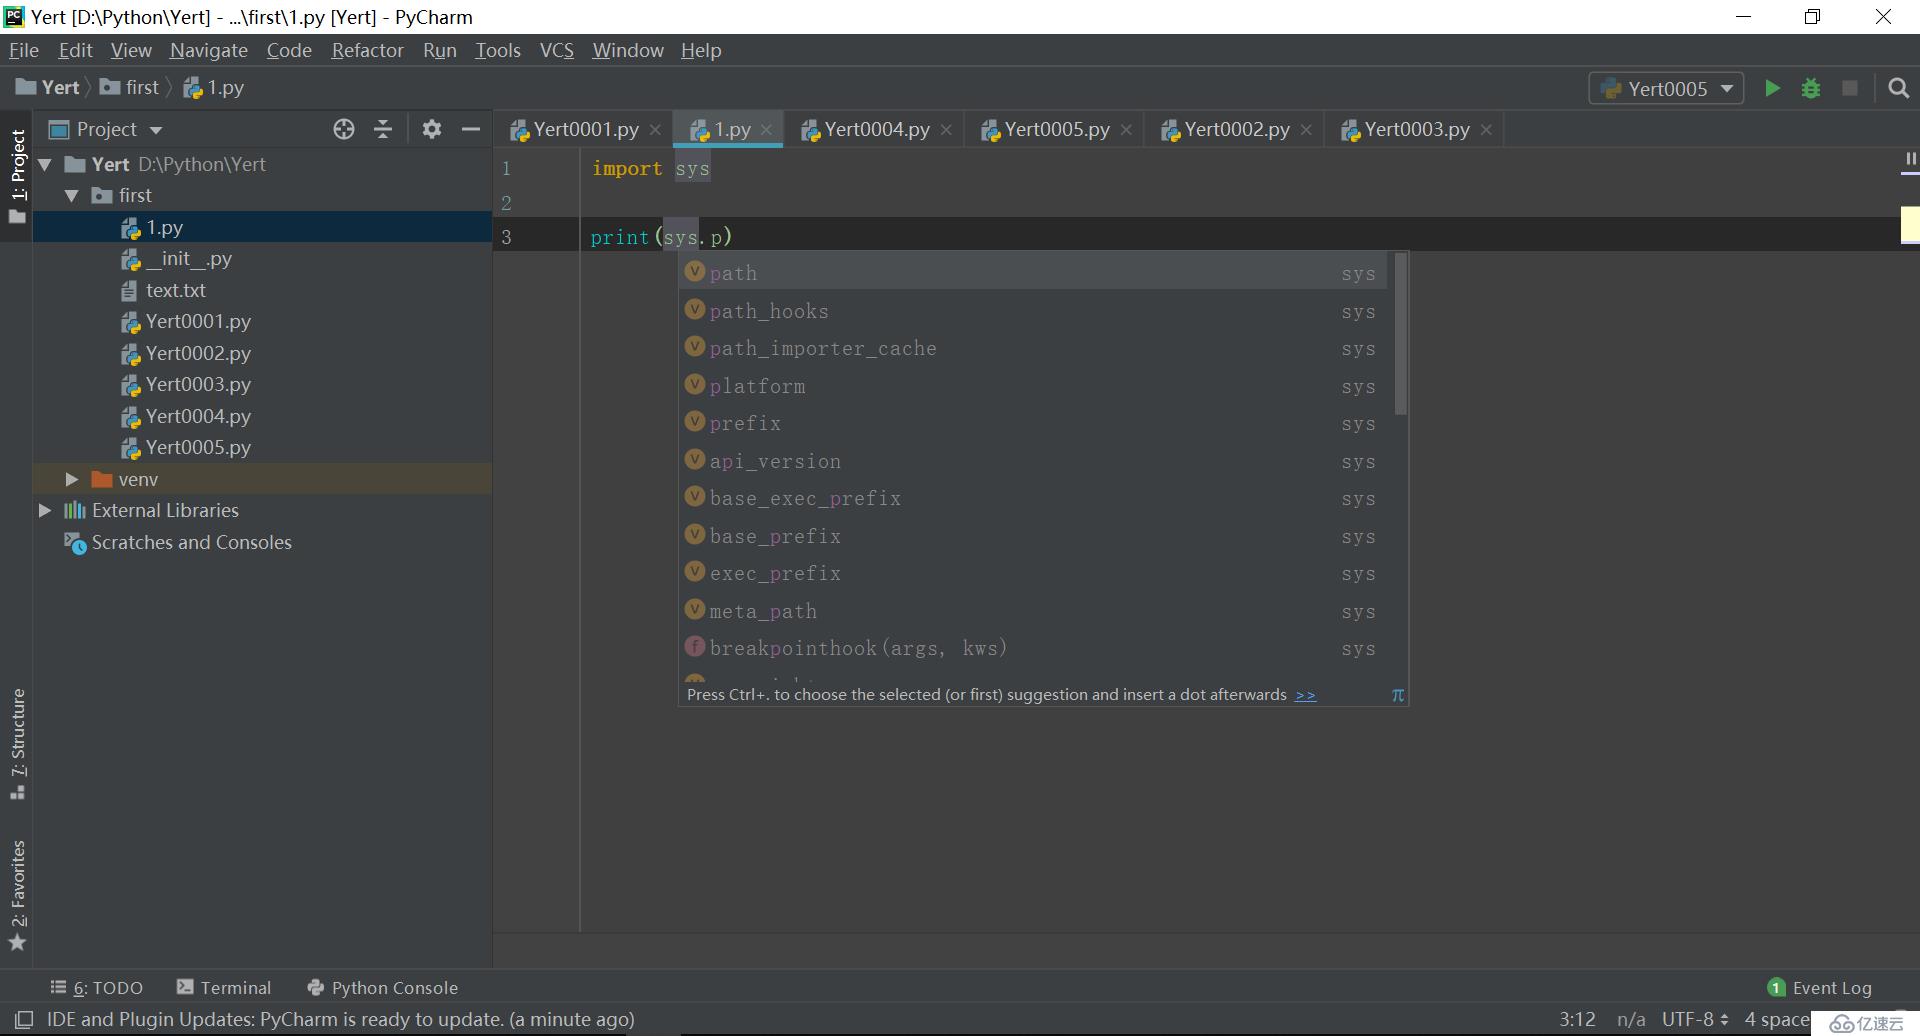This screenshot has width=1920, height=1036.
Task: Open Project panel settings gear
Action: 431,129
